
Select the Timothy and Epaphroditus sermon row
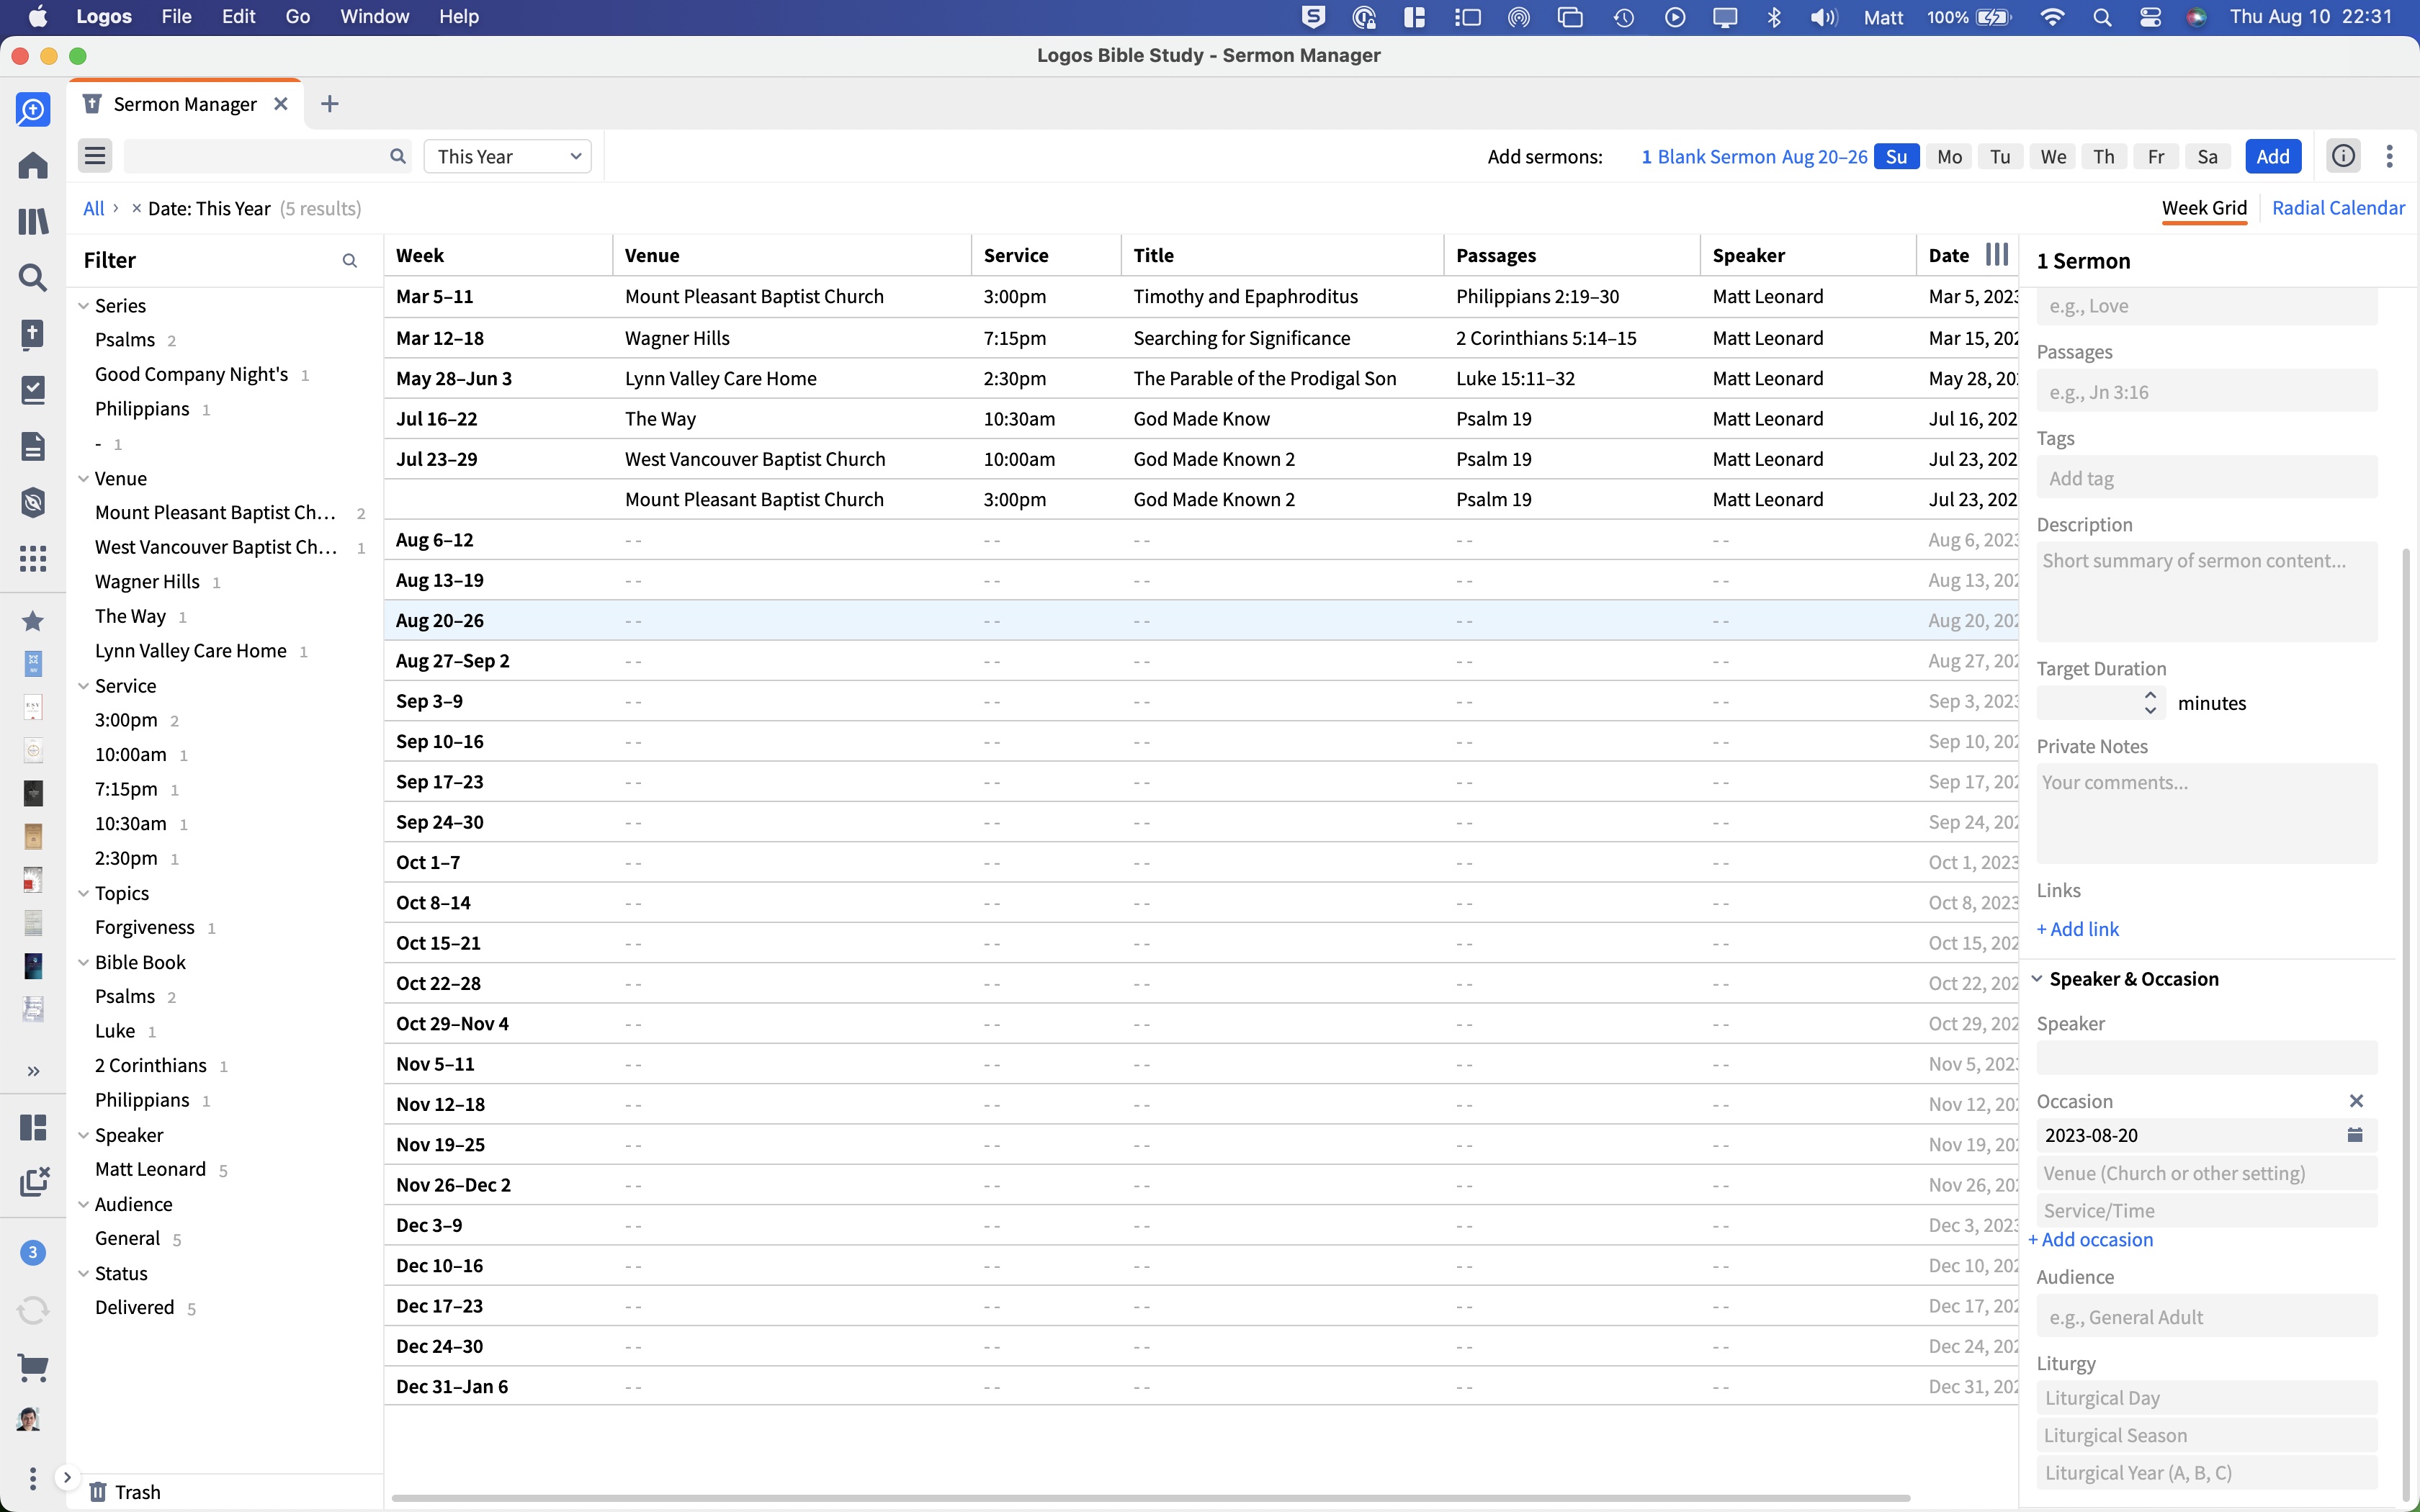pyautogui.click(x=1200, y=297)
